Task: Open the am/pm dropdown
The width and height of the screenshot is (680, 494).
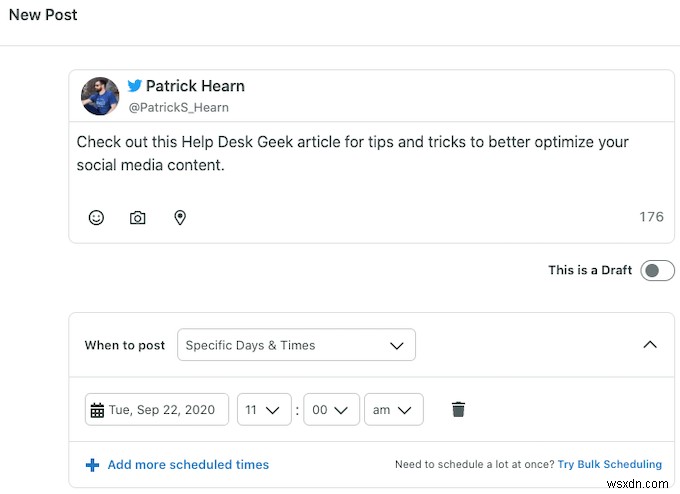Action: tap(393, 409)
